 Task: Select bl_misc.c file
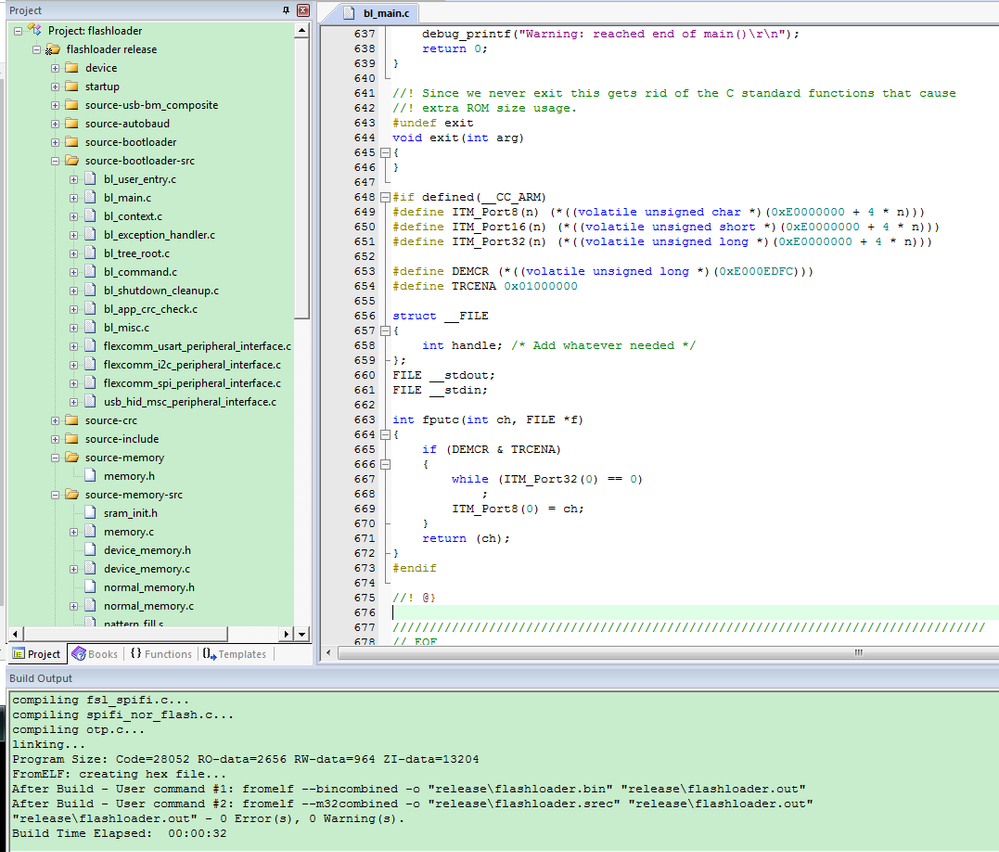(126, 328)
